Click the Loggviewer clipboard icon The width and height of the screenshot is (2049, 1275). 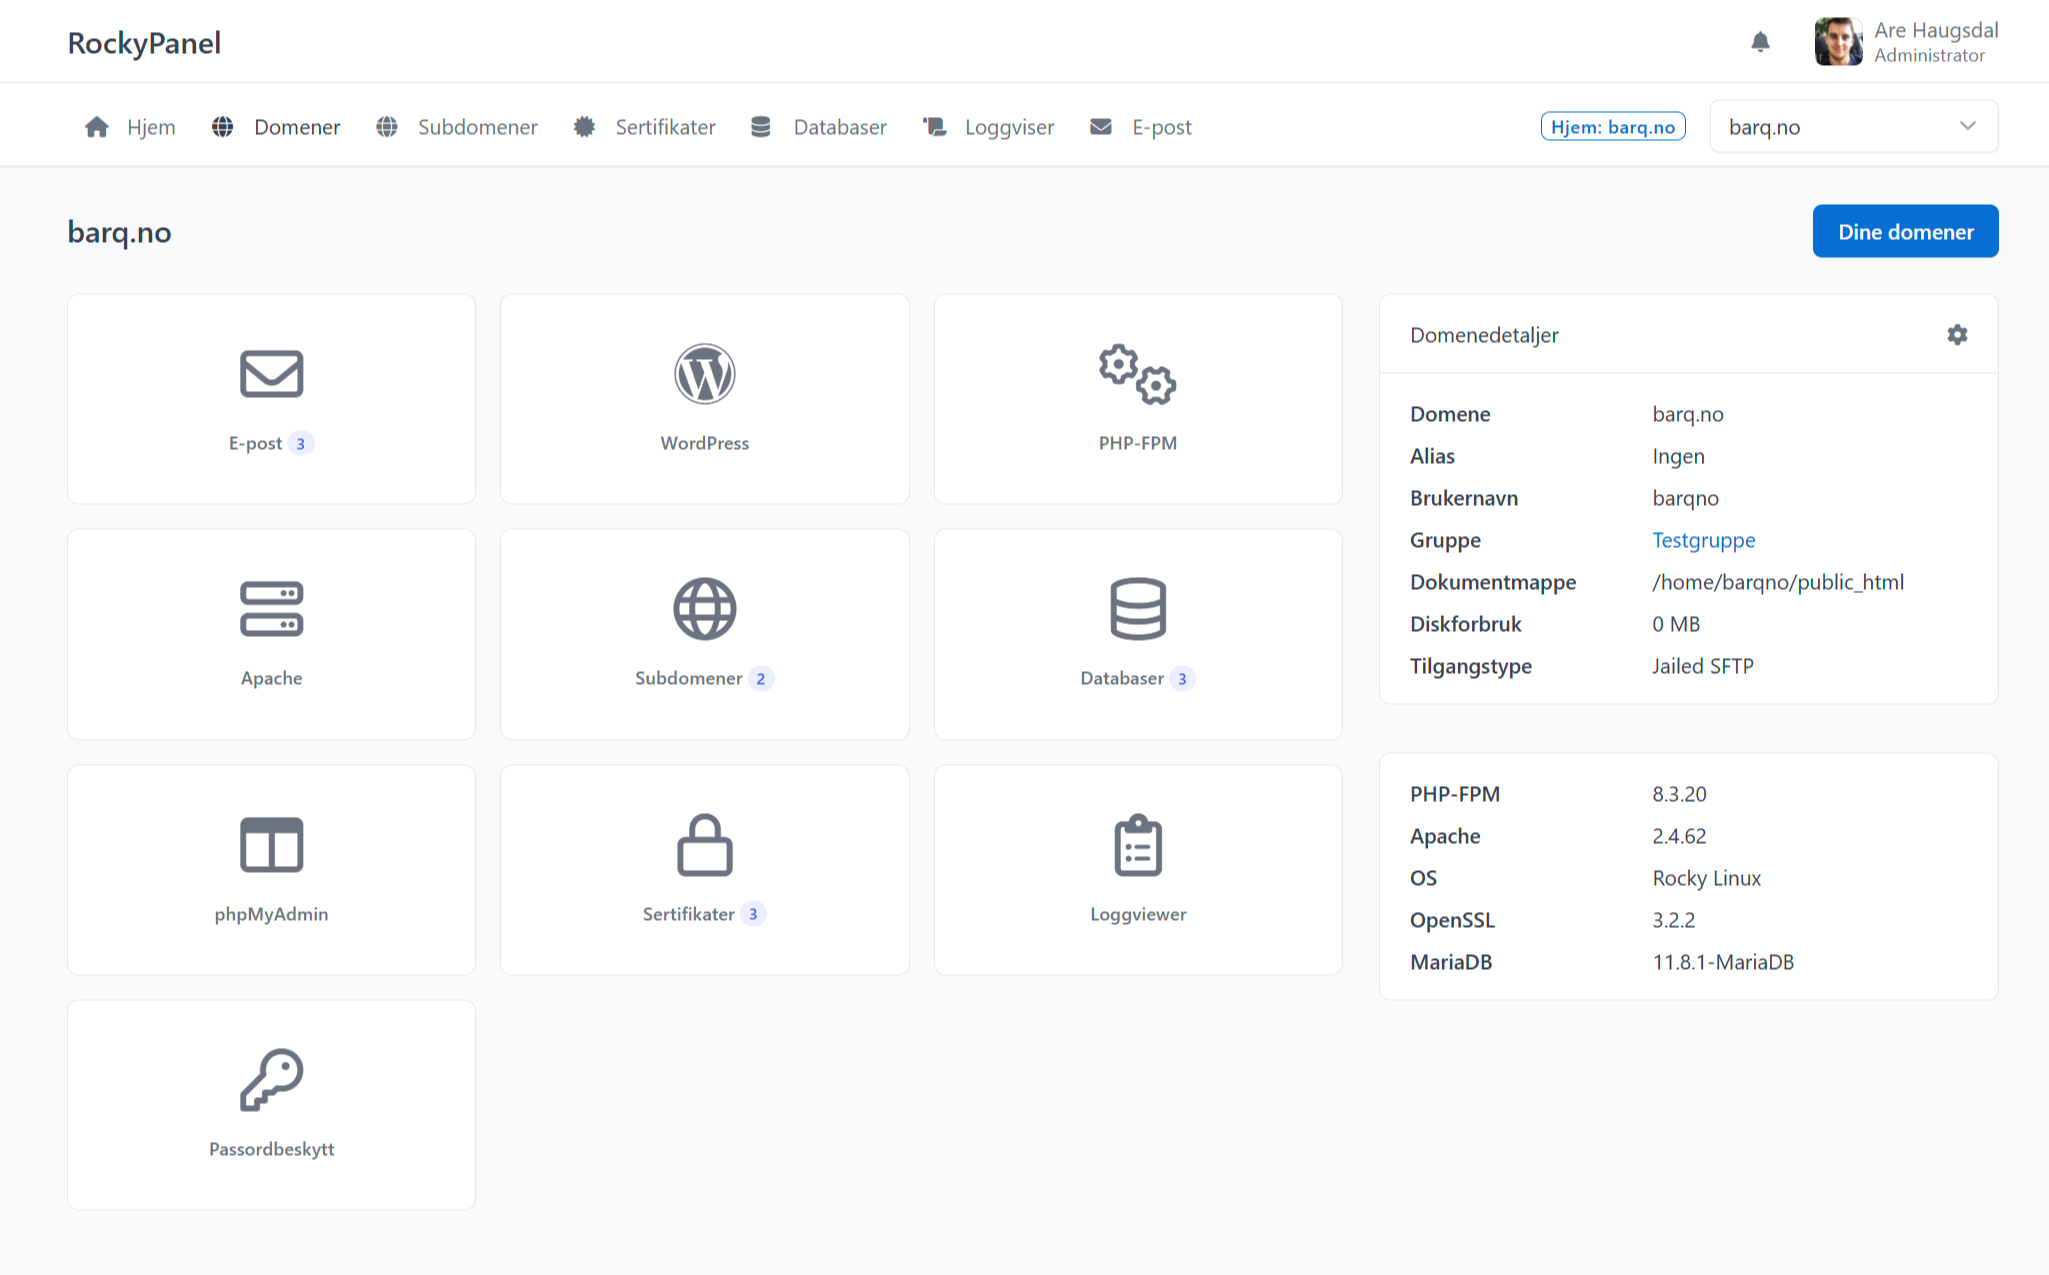(1137, 845)
